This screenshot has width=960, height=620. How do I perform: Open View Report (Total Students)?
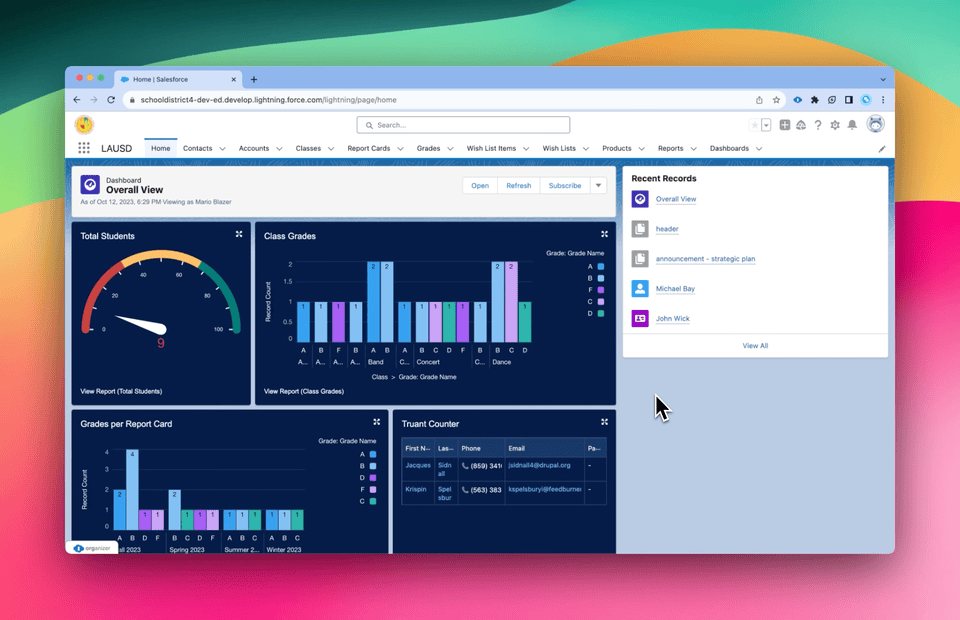click(x=121, y=391)
